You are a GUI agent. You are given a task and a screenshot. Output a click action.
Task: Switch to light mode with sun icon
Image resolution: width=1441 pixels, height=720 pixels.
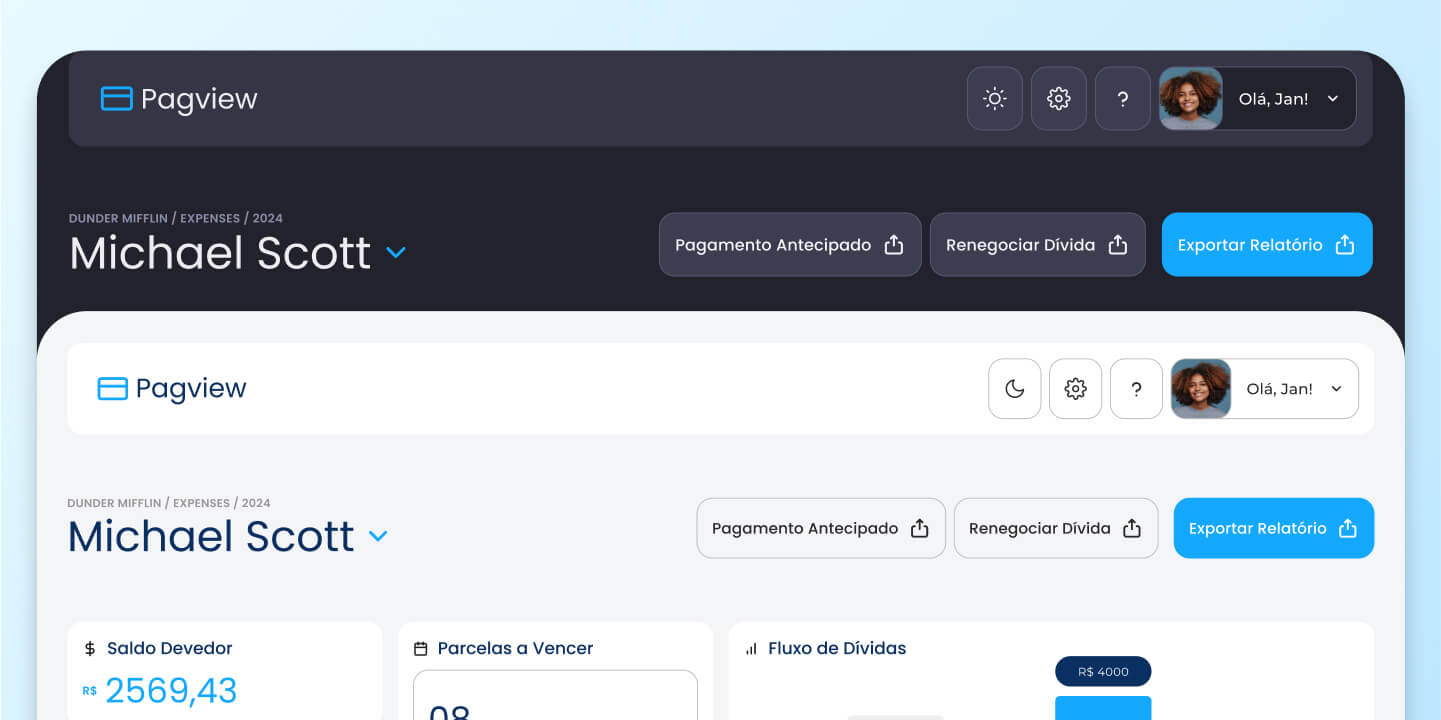tap(994, 98)
